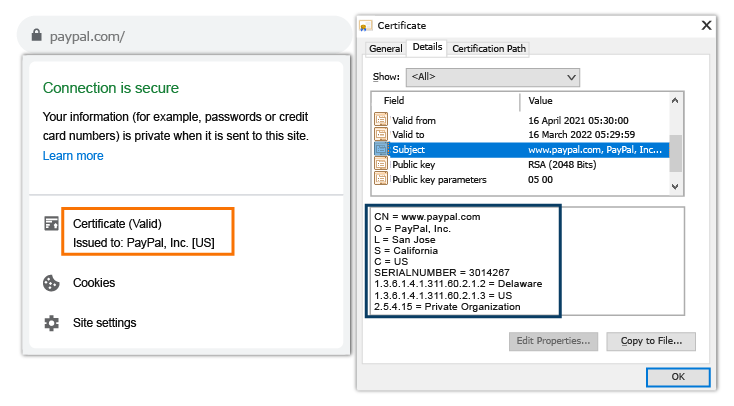Click the OK button
The width and height of the screenshot is (734, 406).
(x=678, y=377)
